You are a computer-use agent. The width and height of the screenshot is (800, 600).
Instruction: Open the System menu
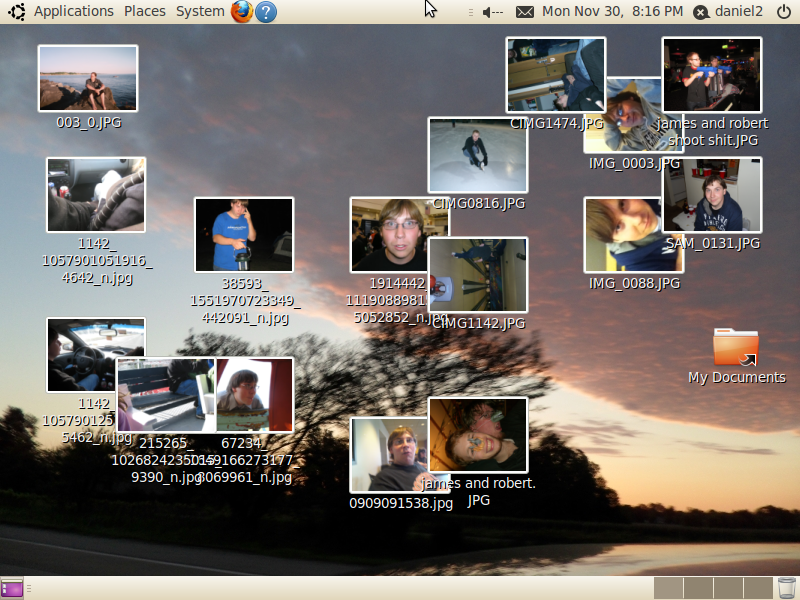pos(200,11)
